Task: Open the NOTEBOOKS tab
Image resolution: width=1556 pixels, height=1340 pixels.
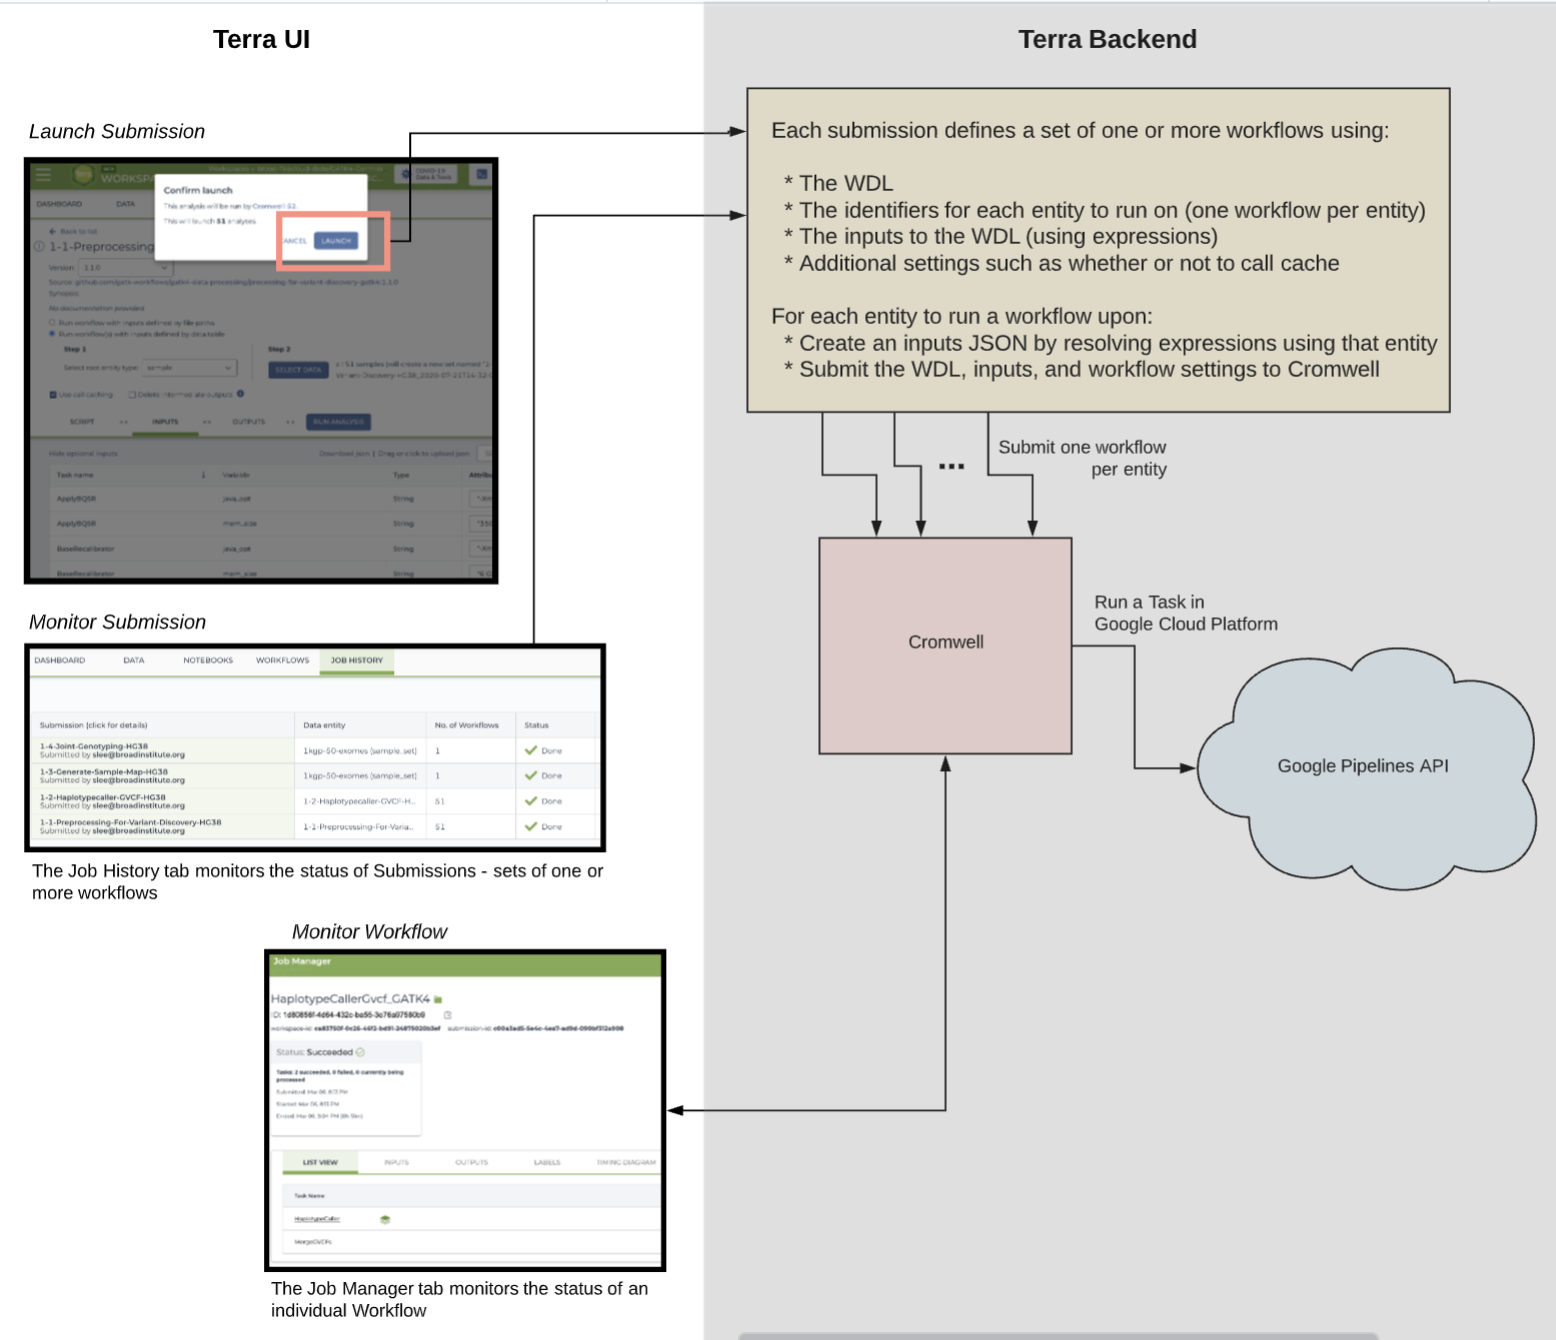Action: (x=208, y=660)
